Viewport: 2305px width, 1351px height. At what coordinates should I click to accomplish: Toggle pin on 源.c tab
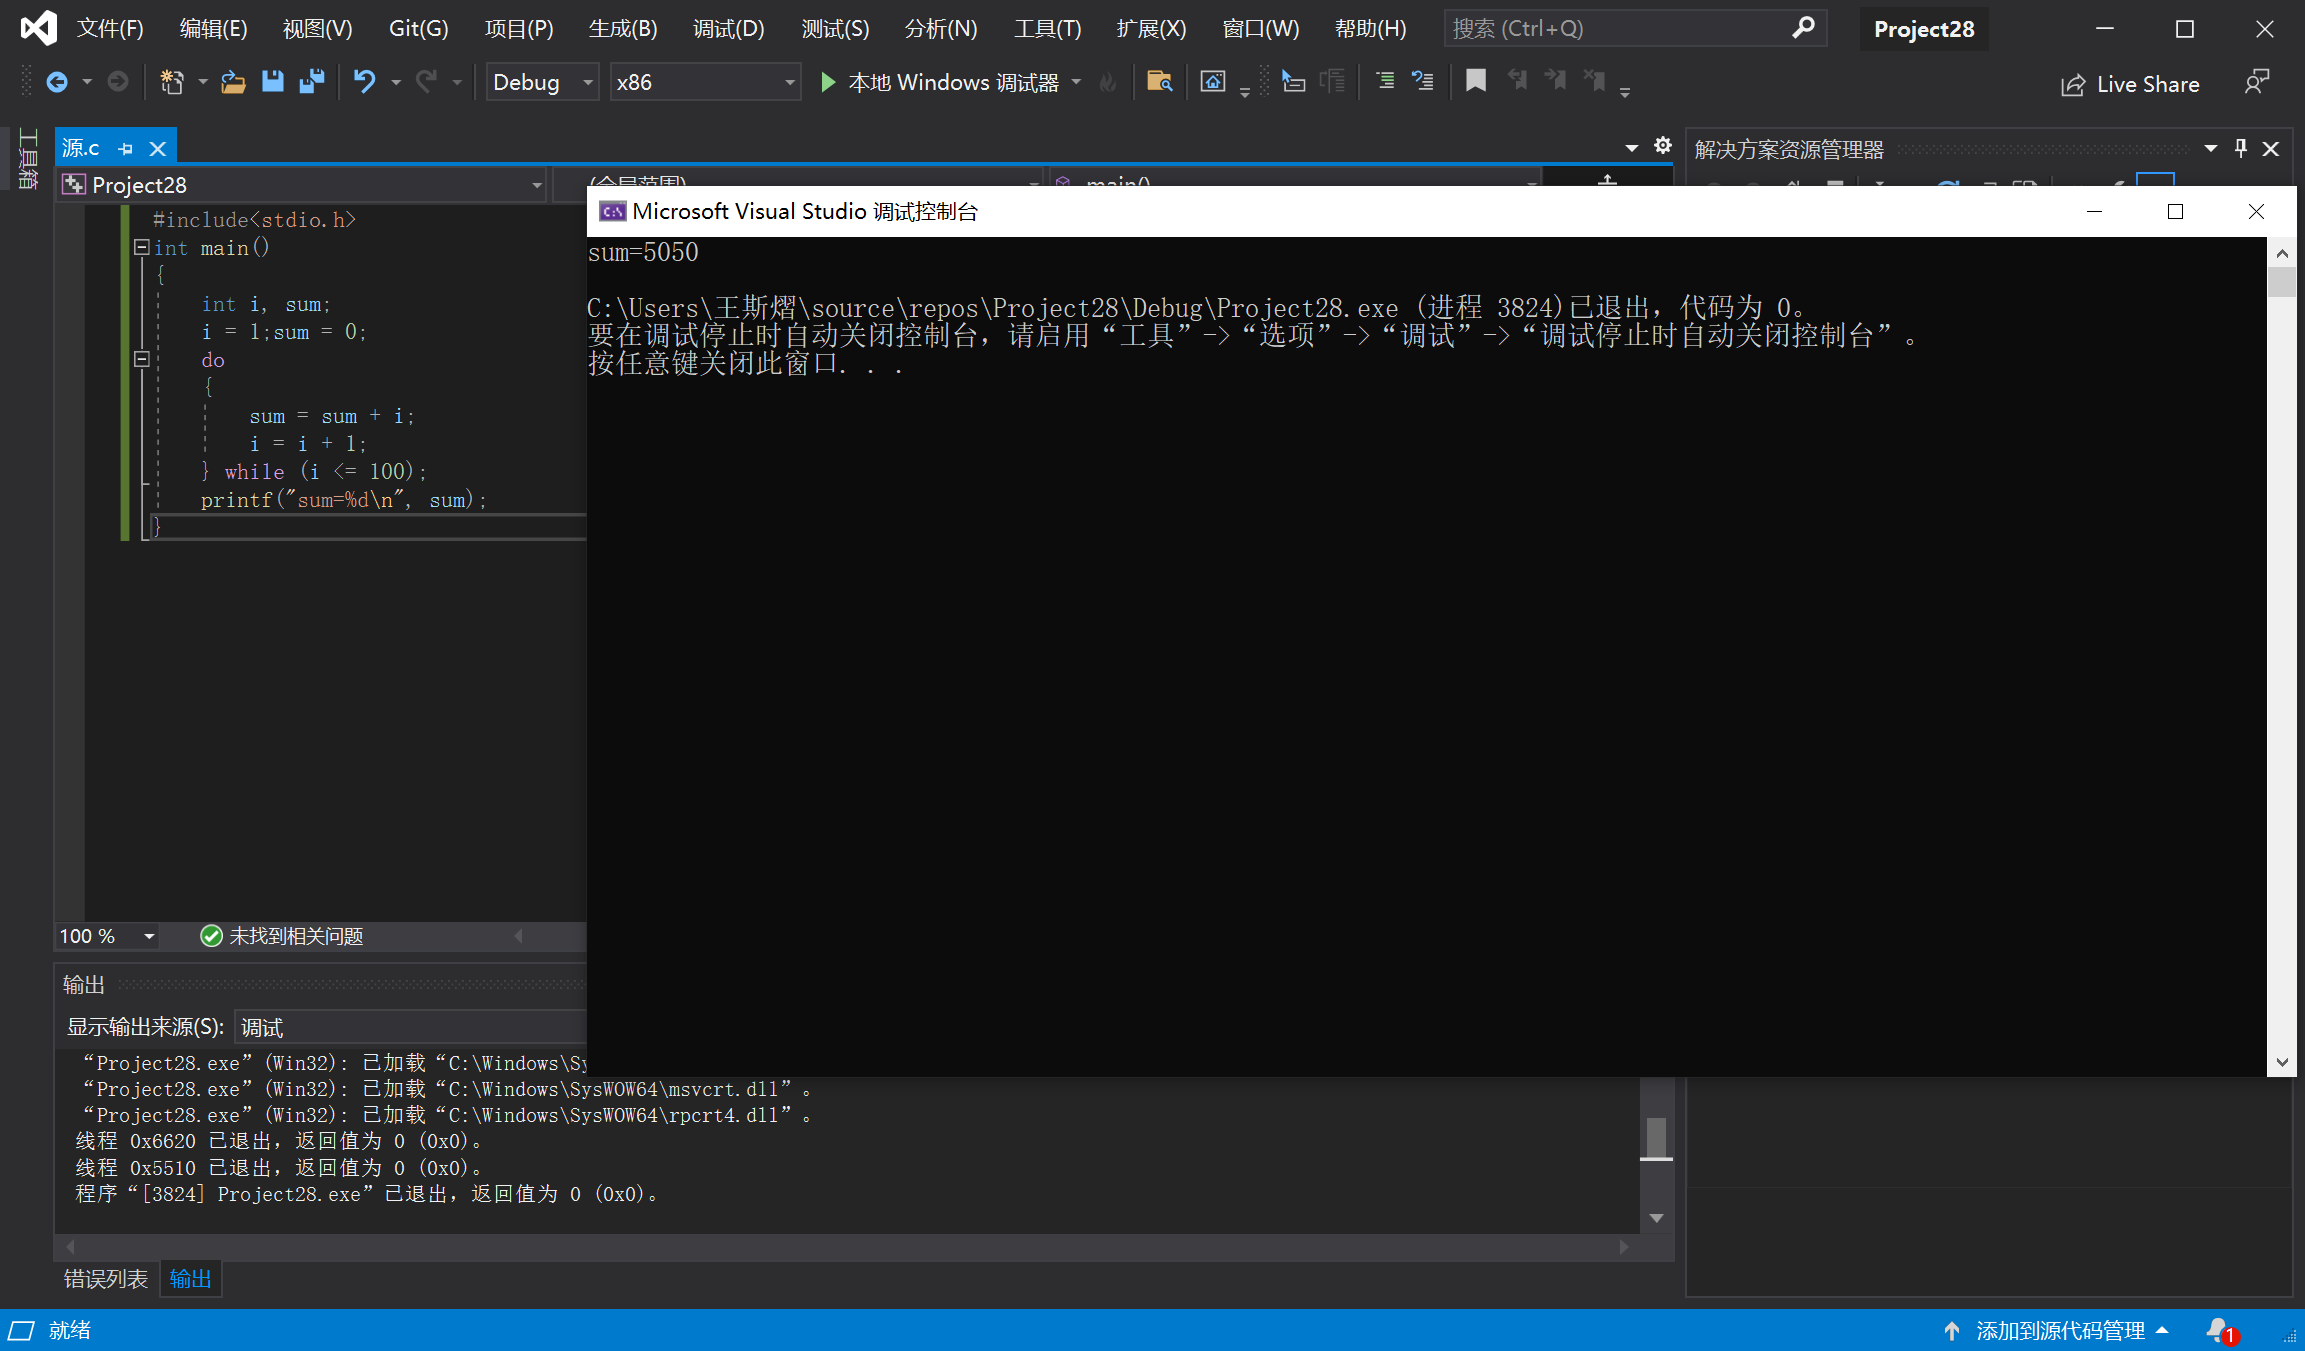(x=126, y=149)
